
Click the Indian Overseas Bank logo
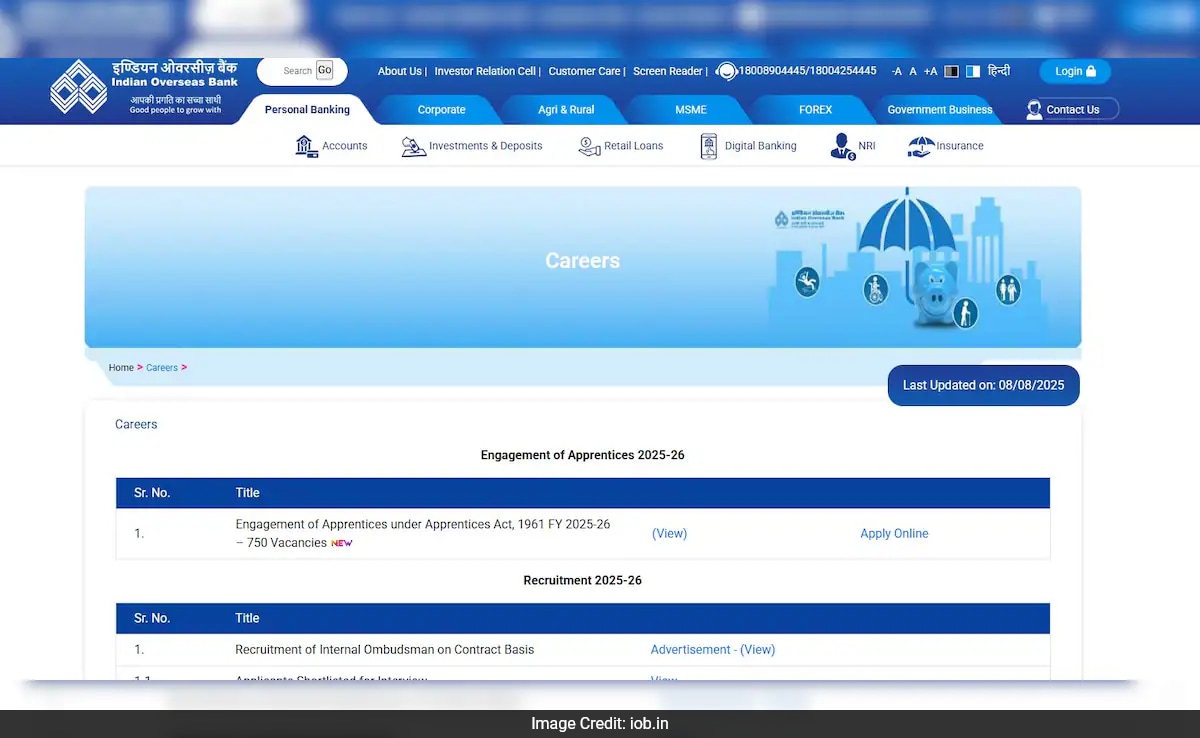[80, 87]
